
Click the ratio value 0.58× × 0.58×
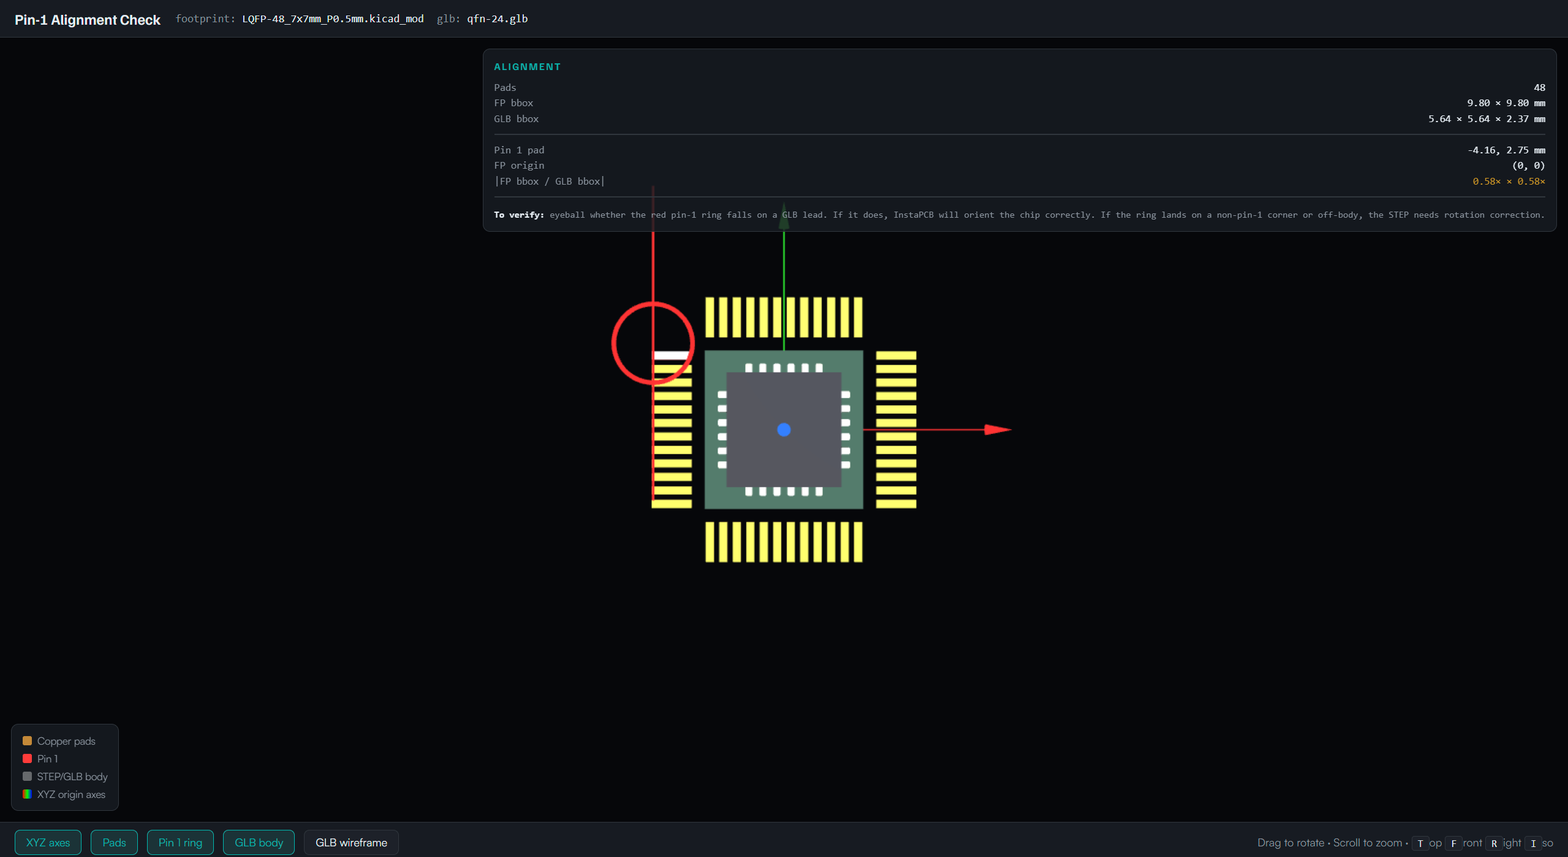tap(1509, 181)
